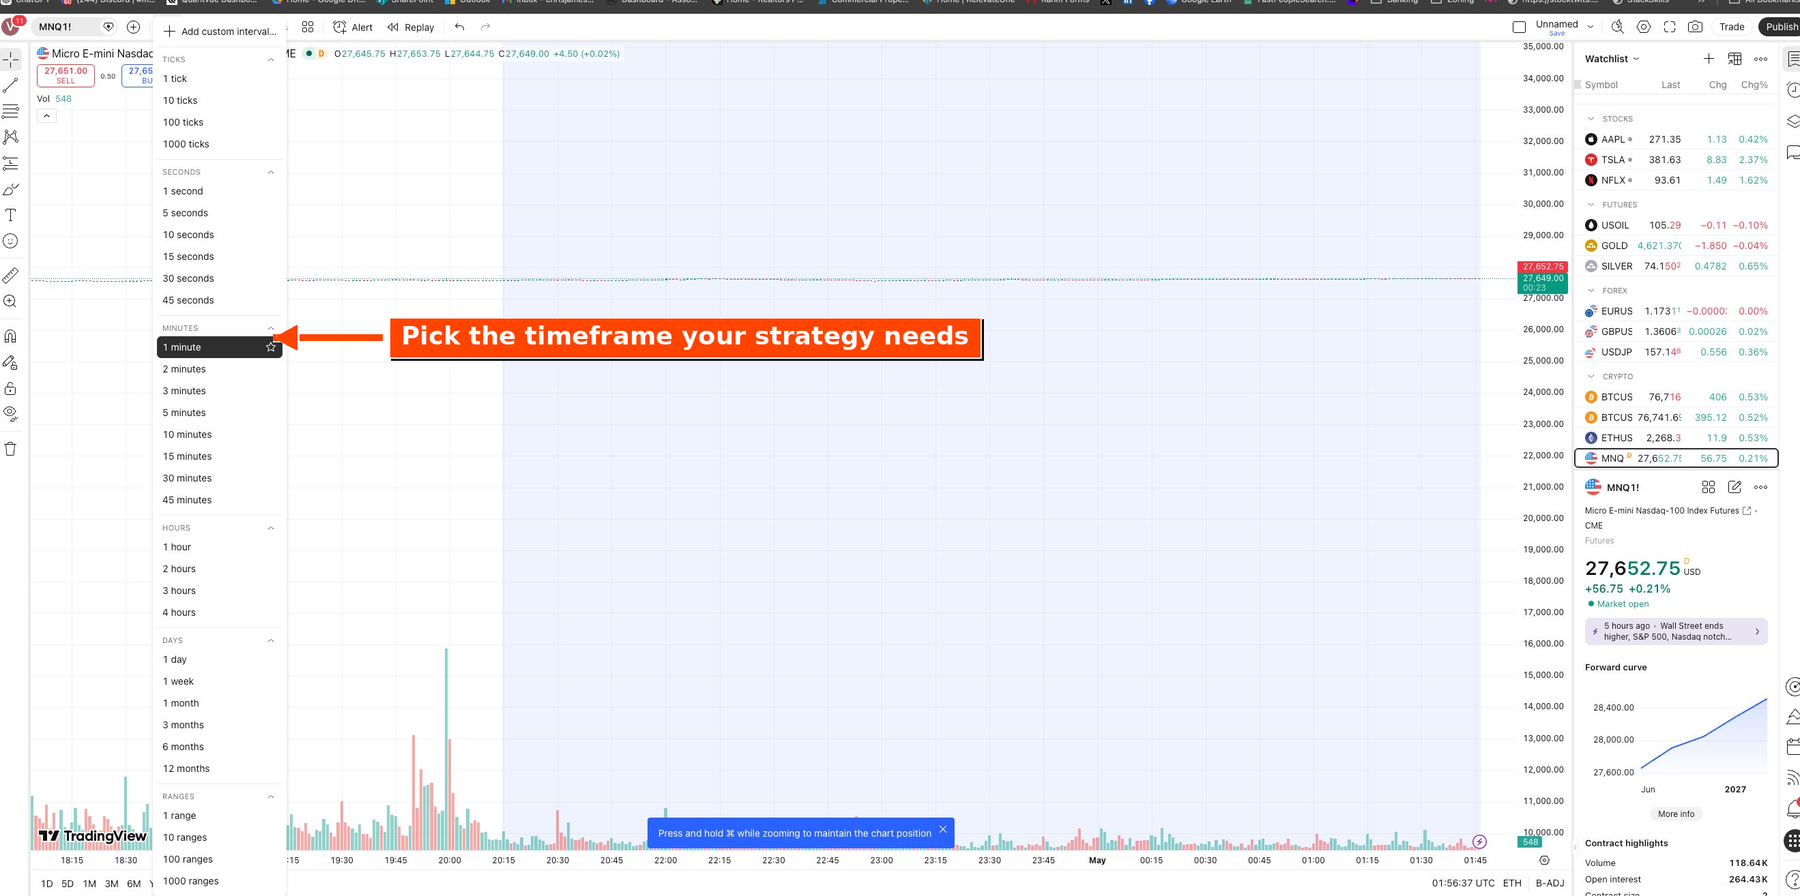Collapse the TICKS interval section
The image size is (1800, 896).
[271, 60]
